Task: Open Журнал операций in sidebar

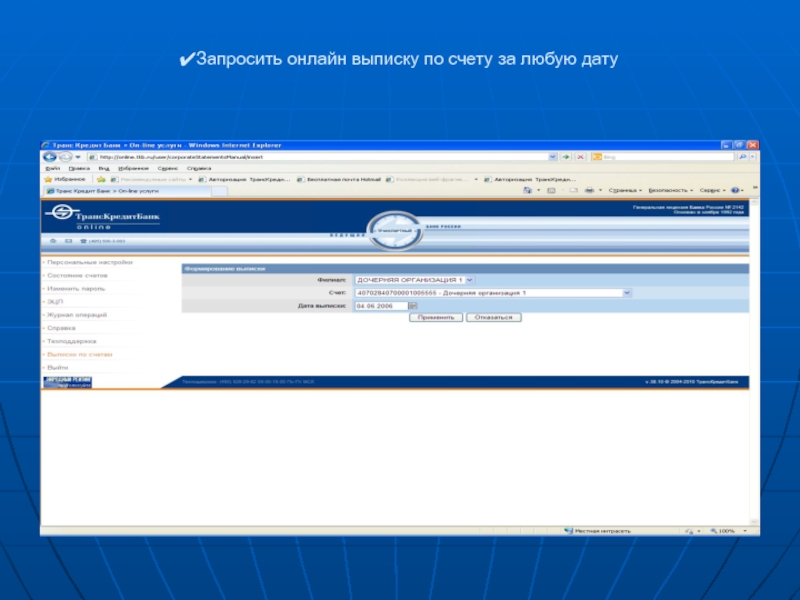Action: 77,315
